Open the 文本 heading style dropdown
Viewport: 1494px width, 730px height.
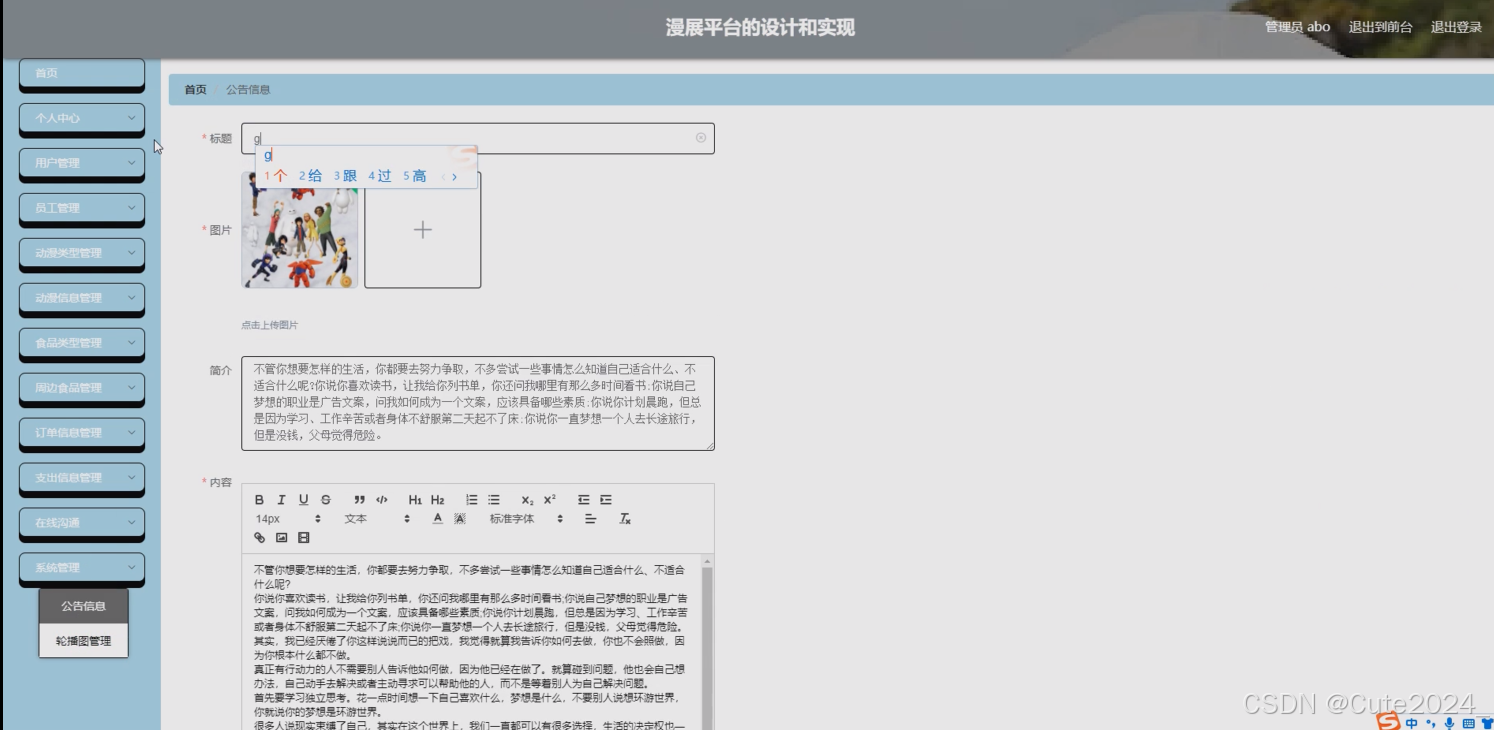coord(377,519)
